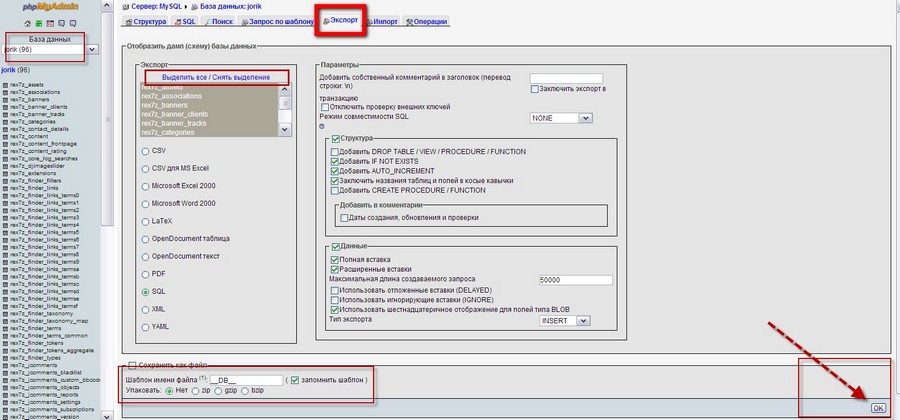
Task: Click the SQL compatibility mode help icon
Action: pos(322,127)
